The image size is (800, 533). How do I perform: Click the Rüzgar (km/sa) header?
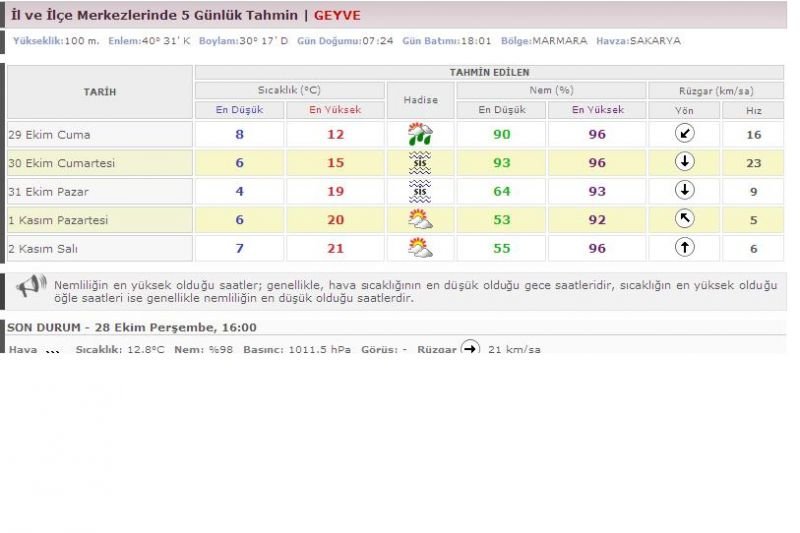click(x=716, y=90)
